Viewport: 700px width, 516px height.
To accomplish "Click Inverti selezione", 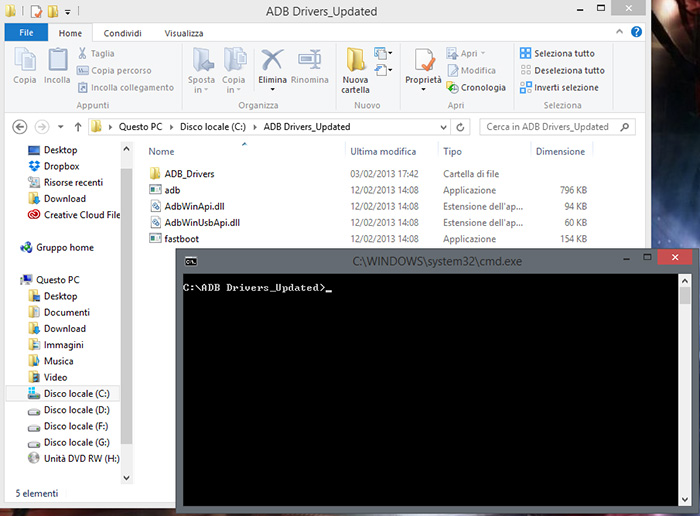I will coord(559,87).
